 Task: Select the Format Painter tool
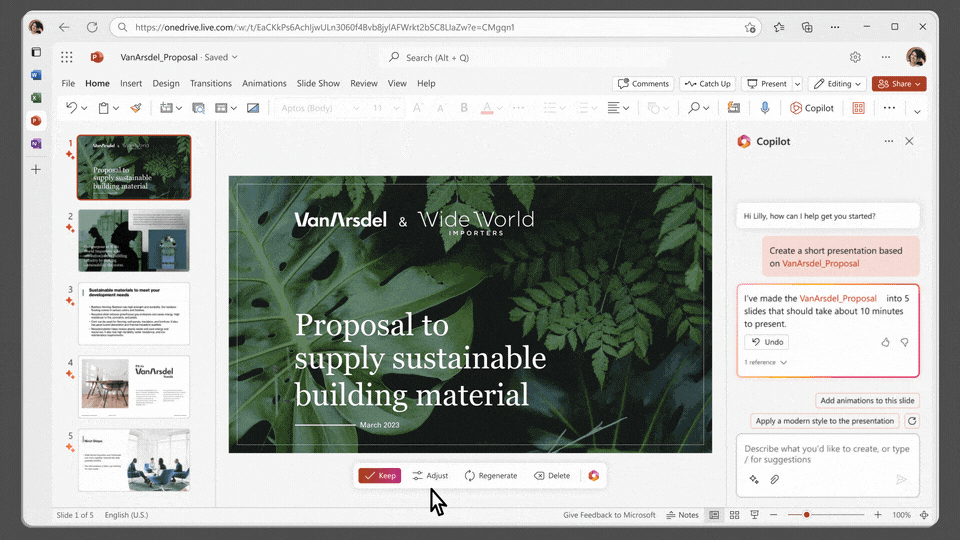[x=136, y=108]
